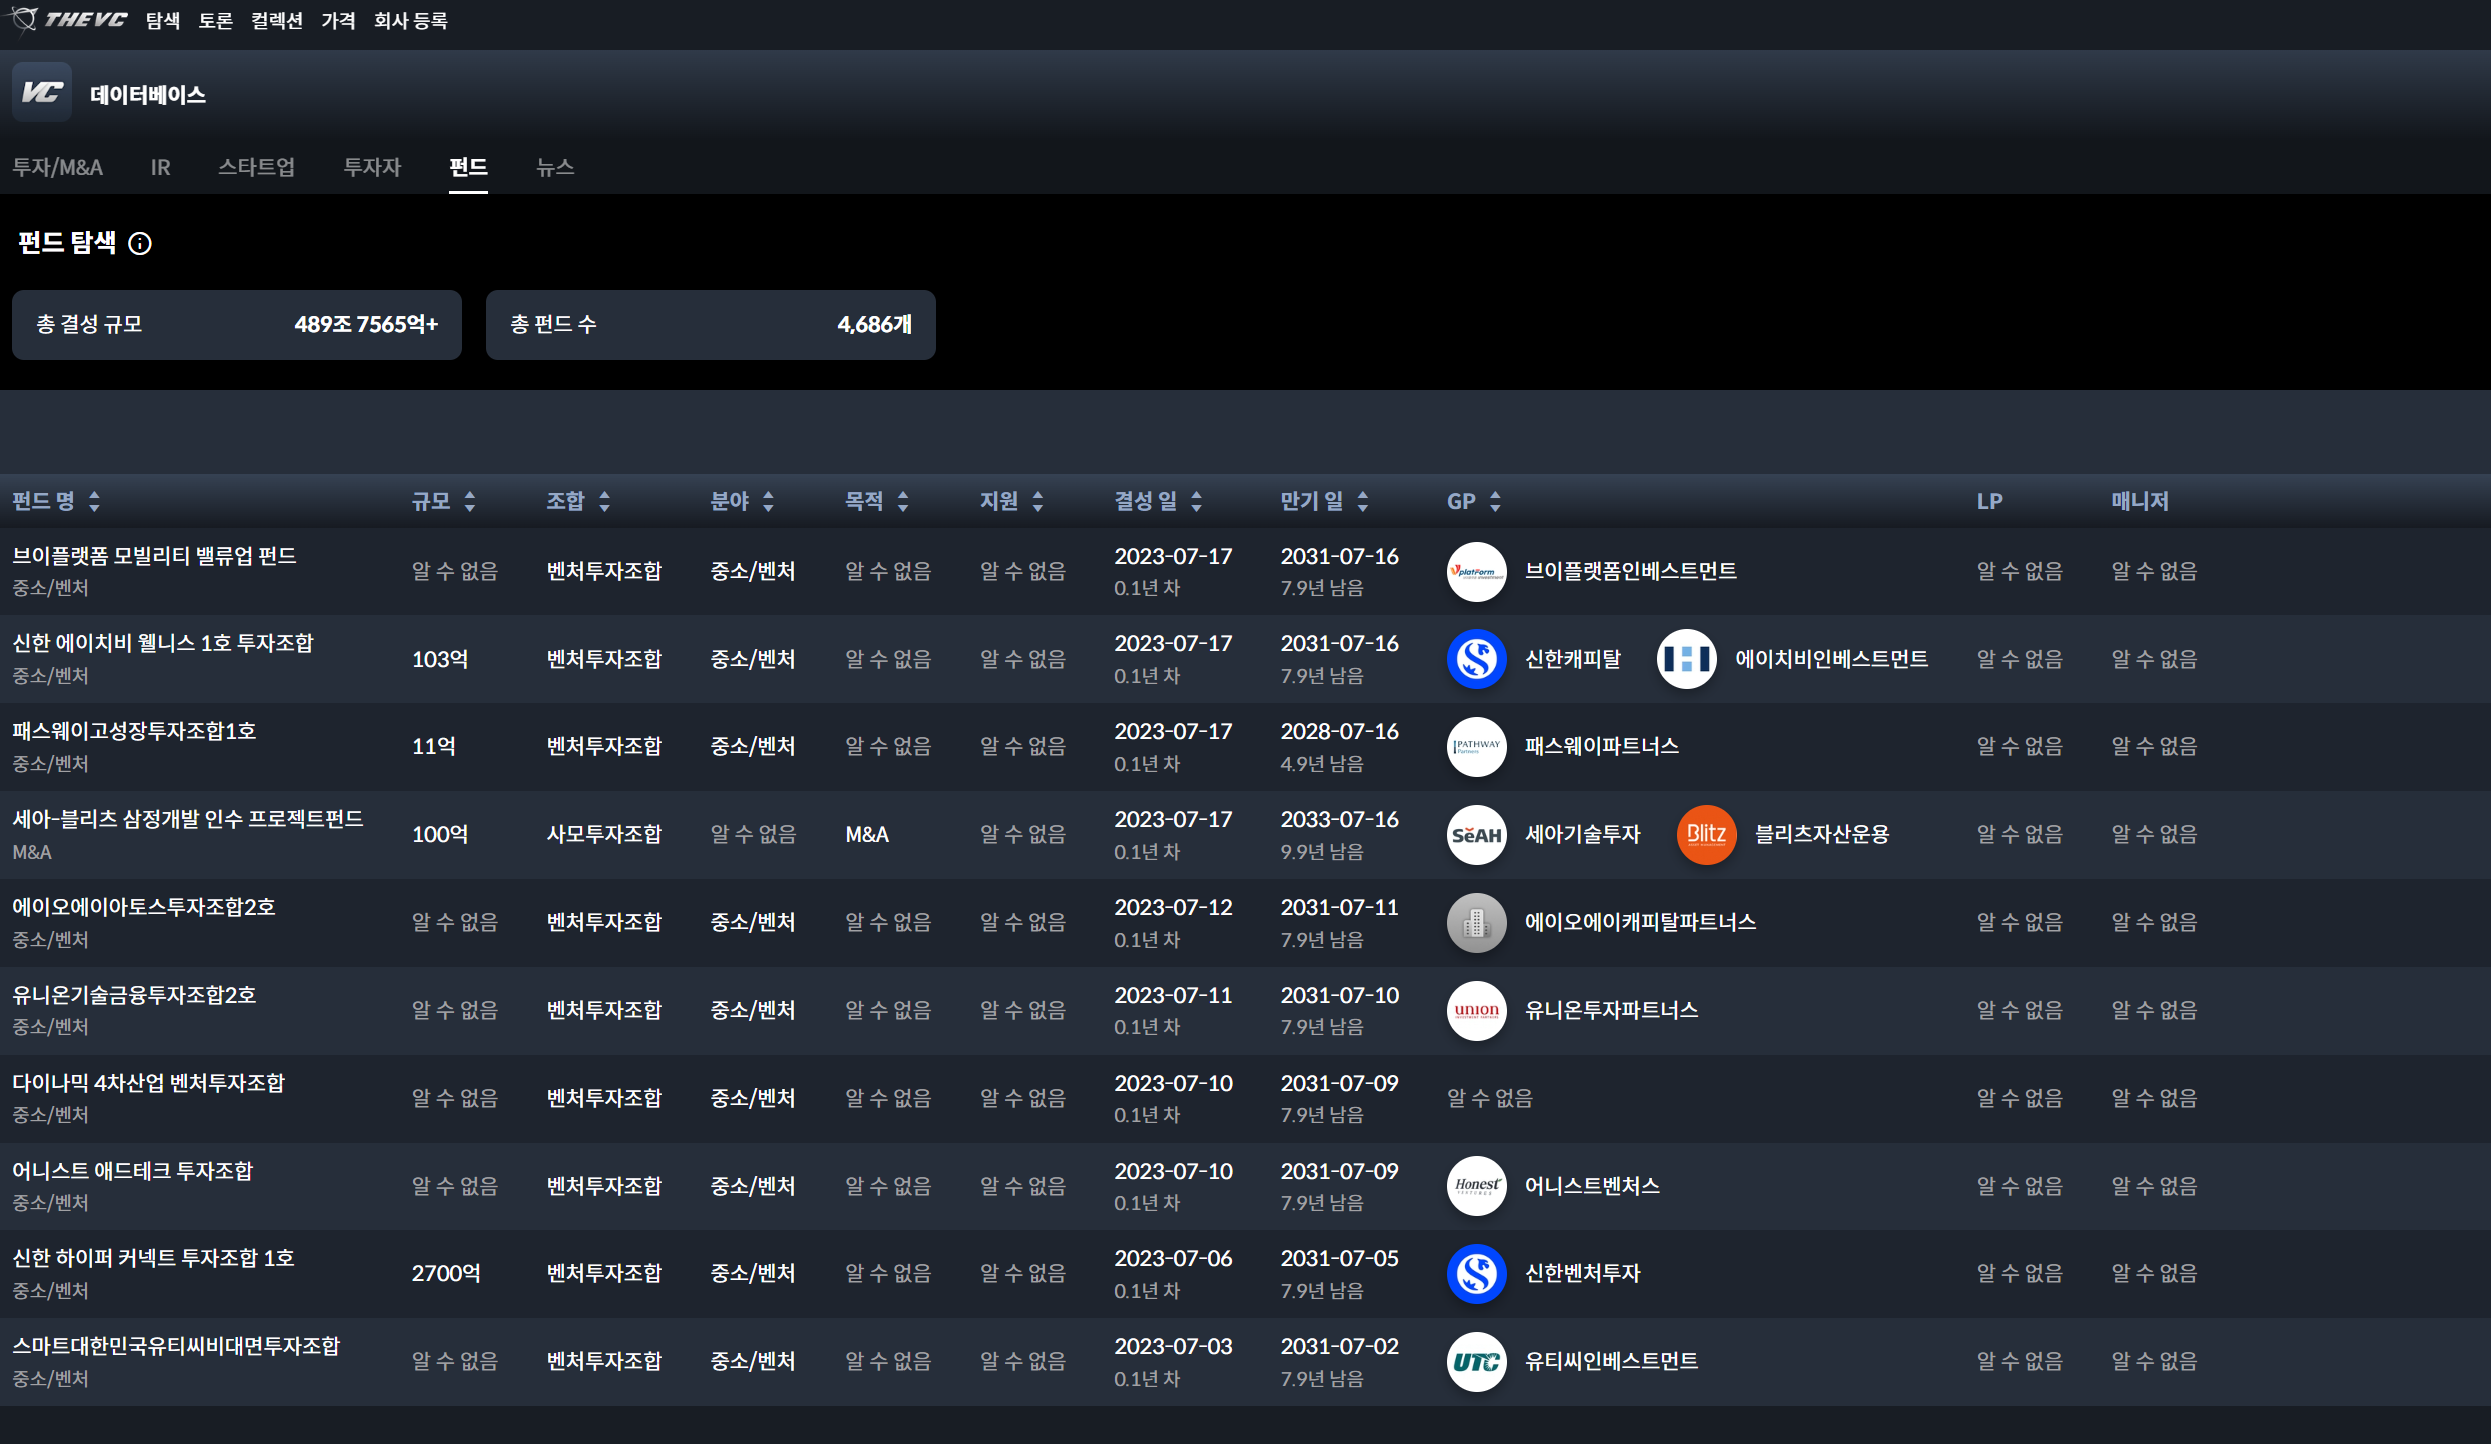The image size is (2491, 1444).
Task: Click the 에이치비인베스트먼트 logo icon
Action: click(1686, 659)
